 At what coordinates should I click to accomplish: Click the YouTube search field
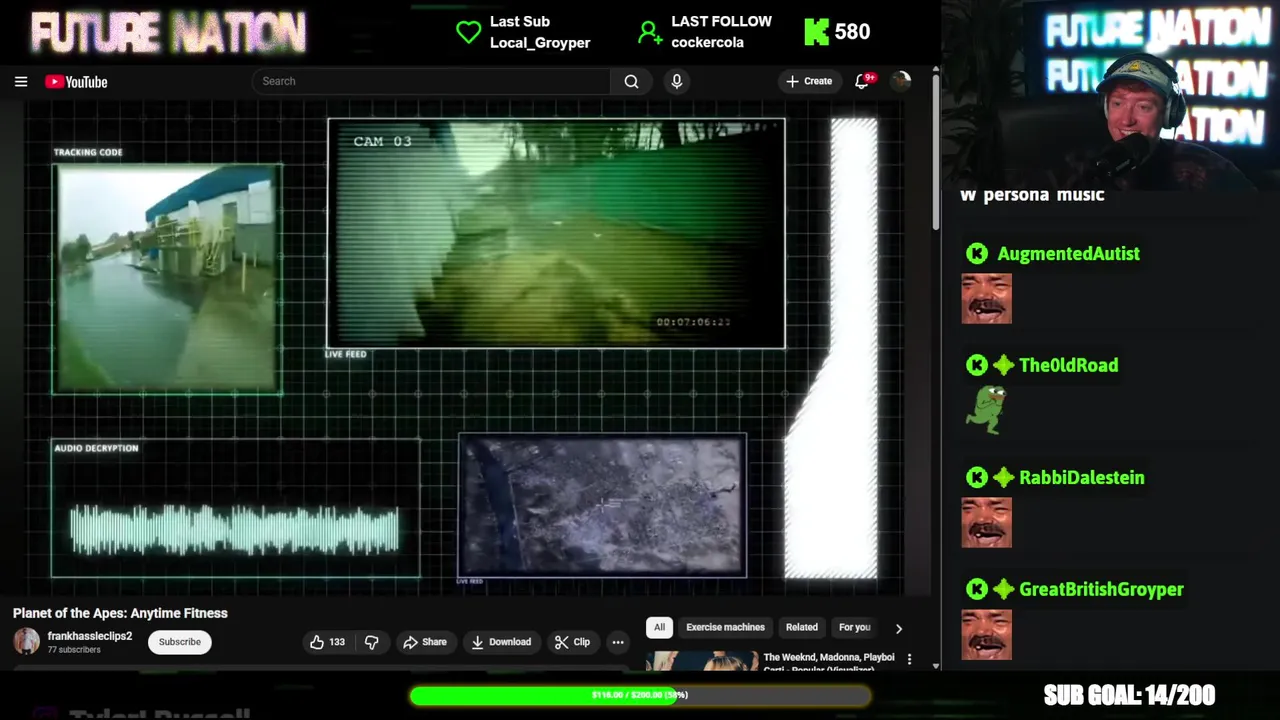[x=431, y=81]
